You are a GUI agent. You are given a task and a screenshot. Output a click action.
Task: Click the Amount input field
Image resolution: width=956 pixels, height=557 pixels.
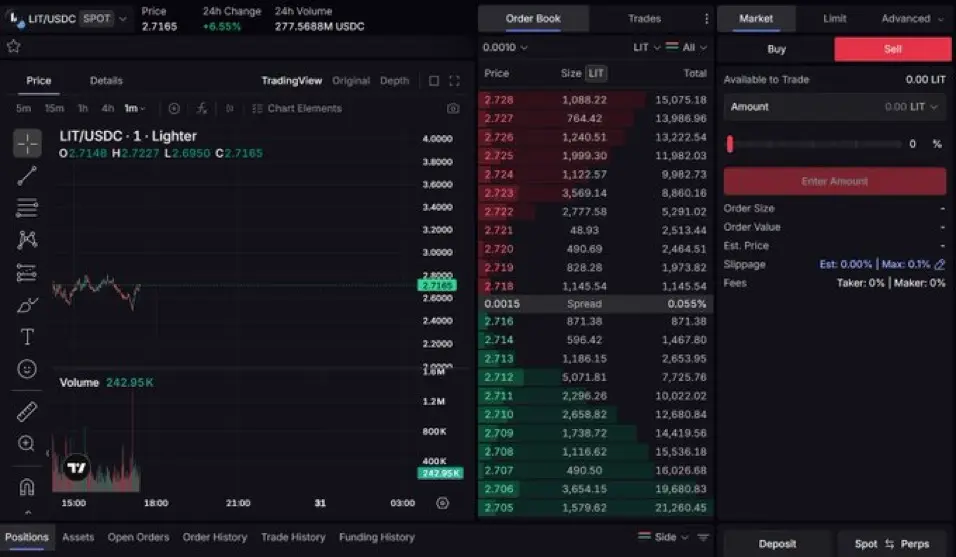[x=835, y=107]
